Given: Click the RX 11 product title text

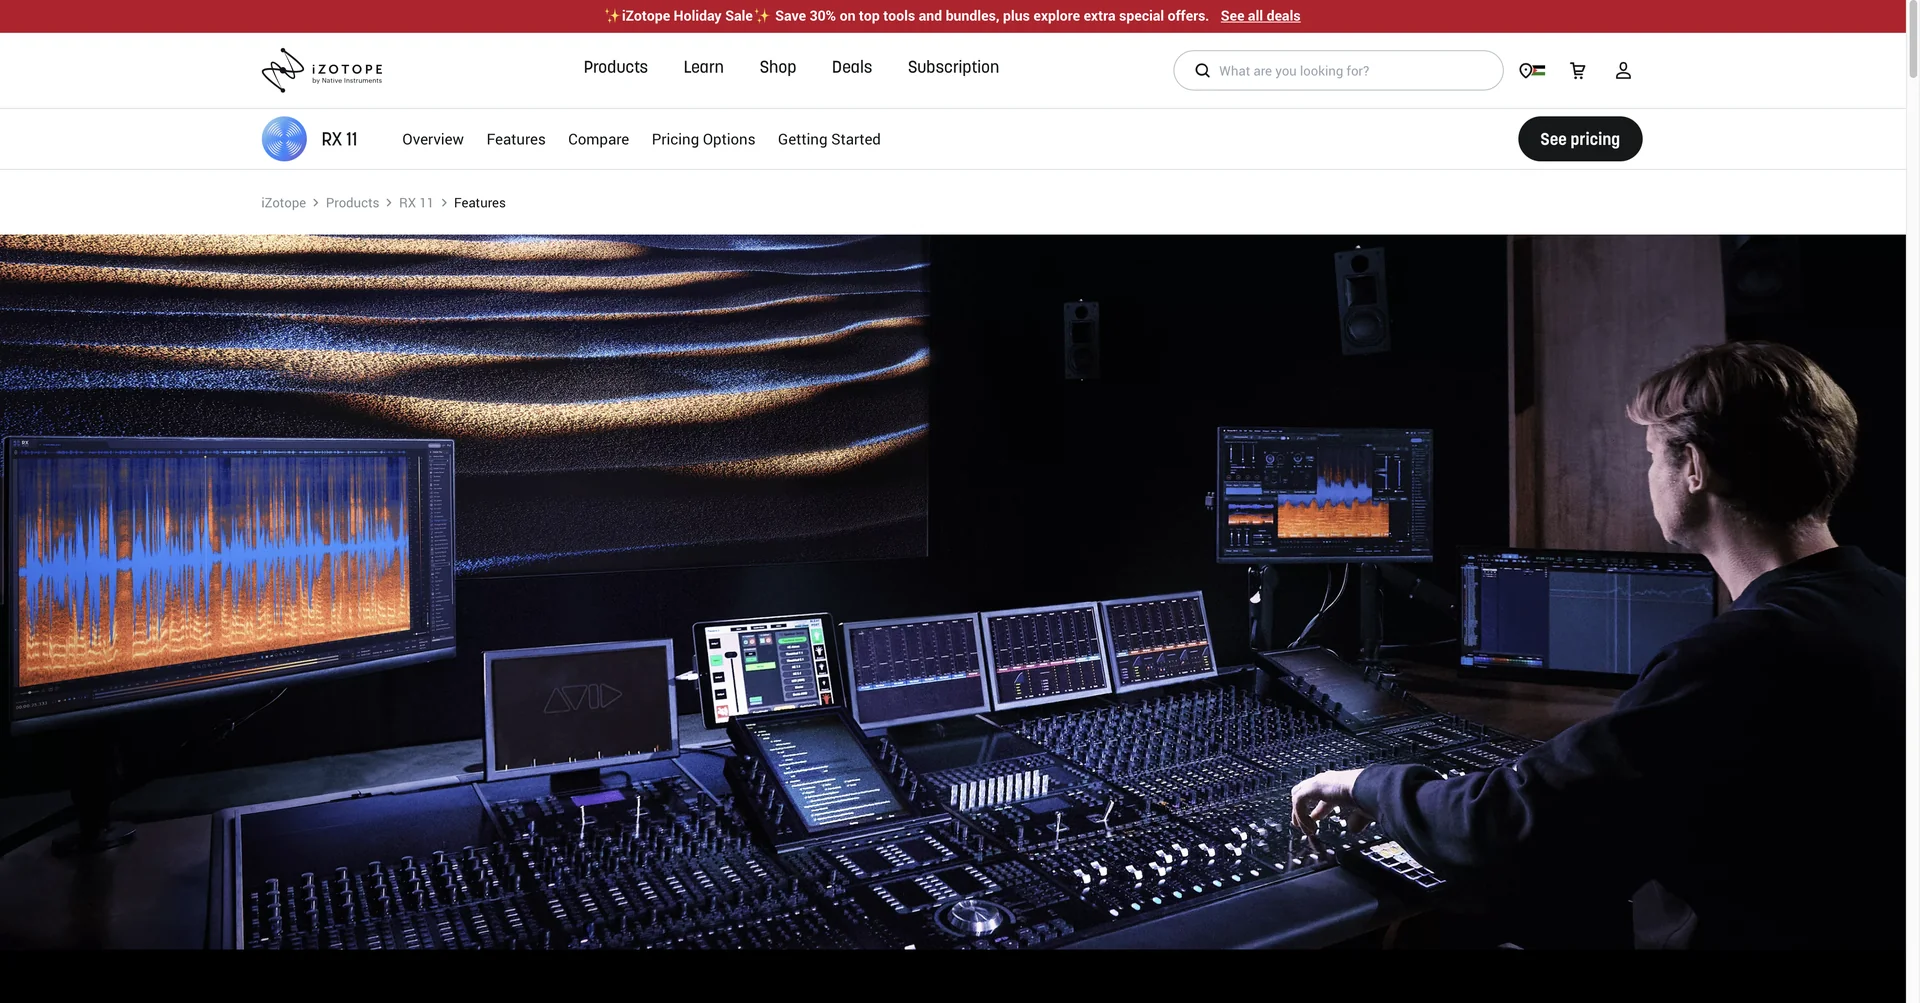Looking at the screenshot, I should point(339,139).
